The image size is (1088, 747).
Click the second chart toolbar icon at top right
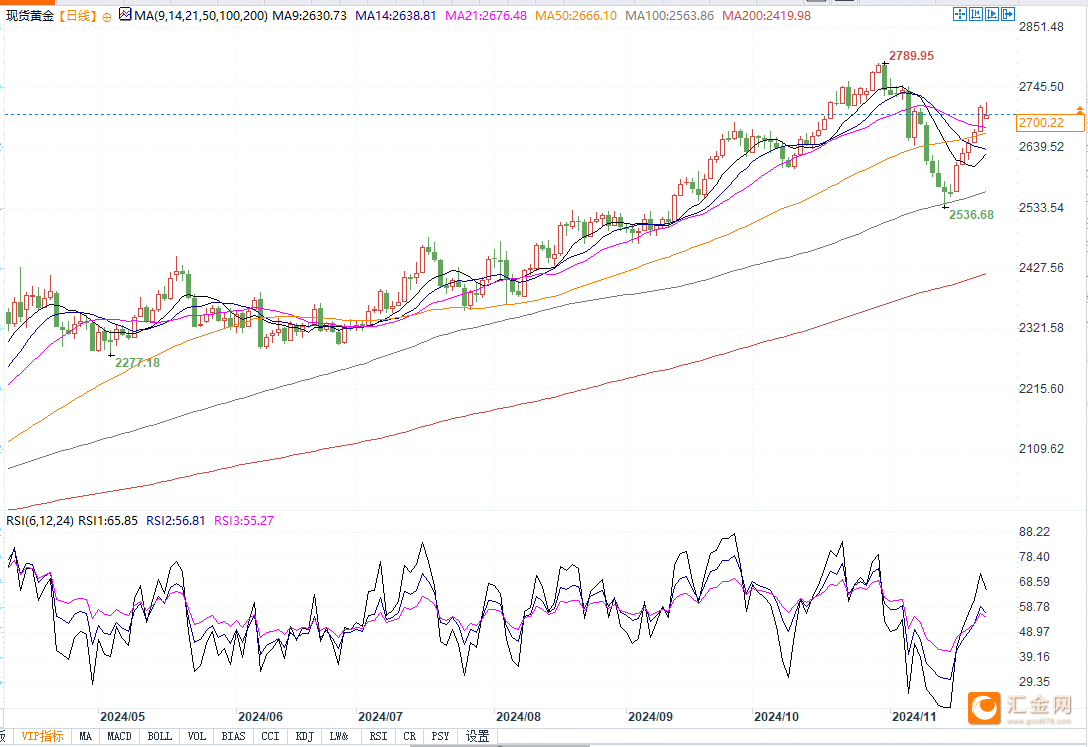point(975,15)
